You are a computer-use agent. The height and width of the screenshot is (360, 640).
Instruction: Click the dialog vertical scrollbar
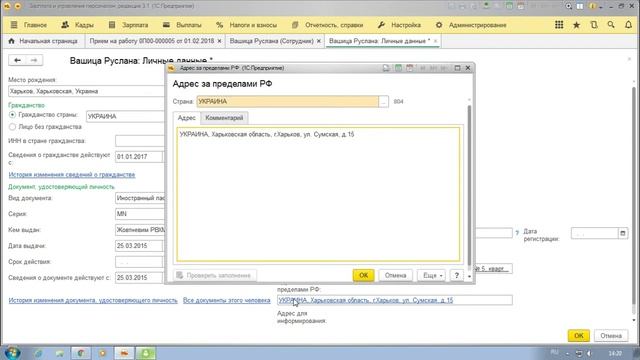(469, 186)
